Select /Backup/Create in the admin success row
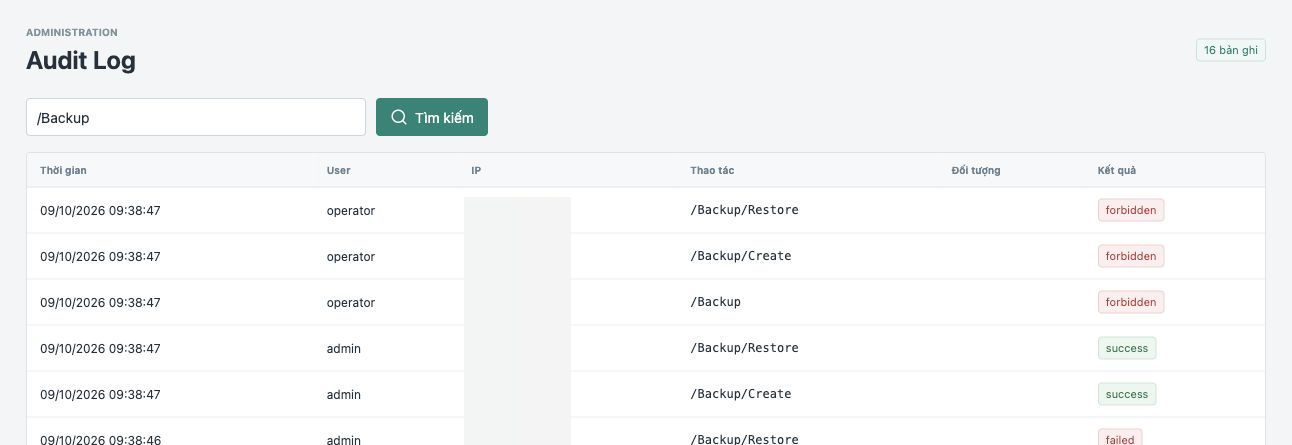 click(x=741, y=394)
